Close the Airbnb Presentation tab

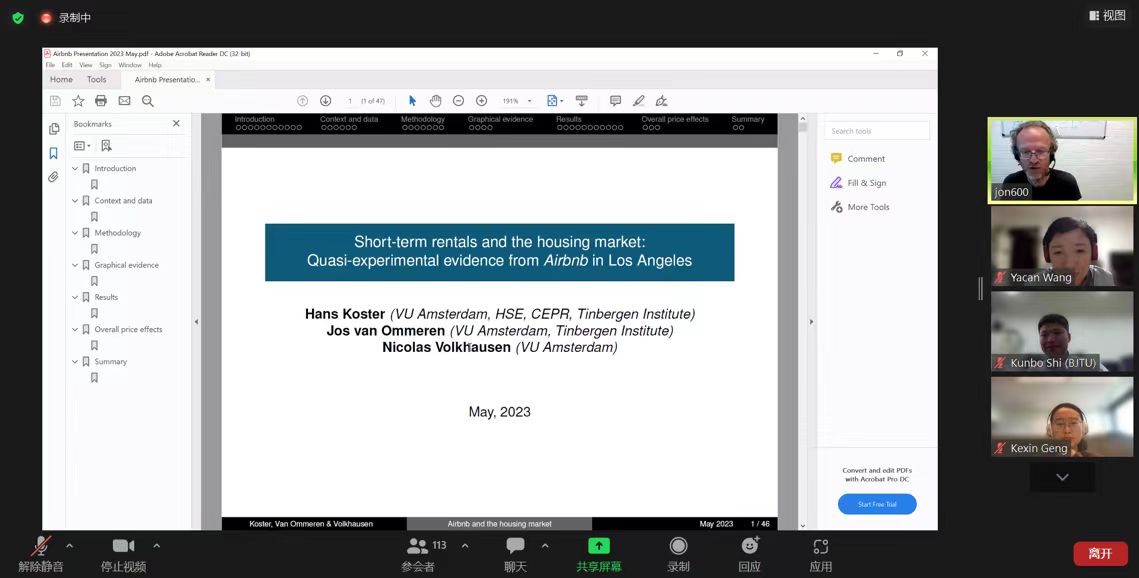208,80
